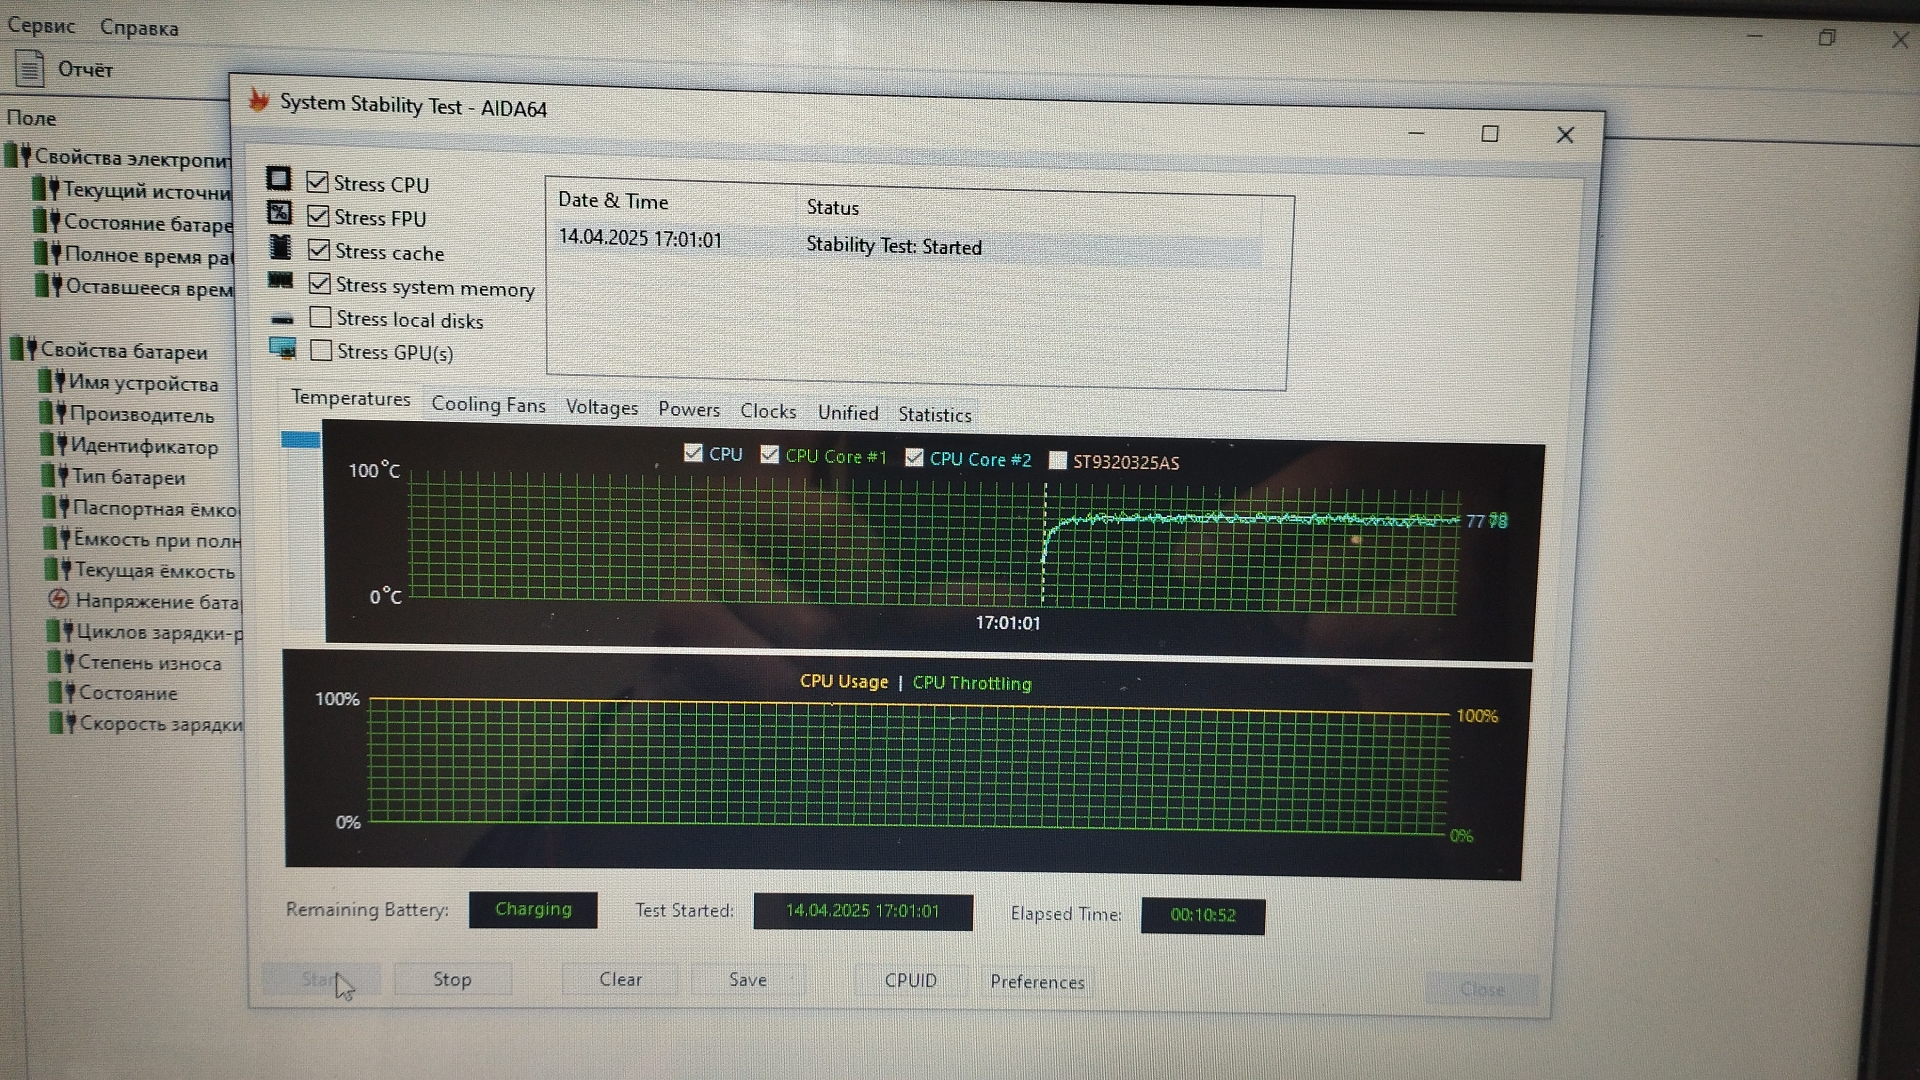Click the local disks drive icon
This screenshot has height=1080, width=1920.
click(x=283, y=319)
